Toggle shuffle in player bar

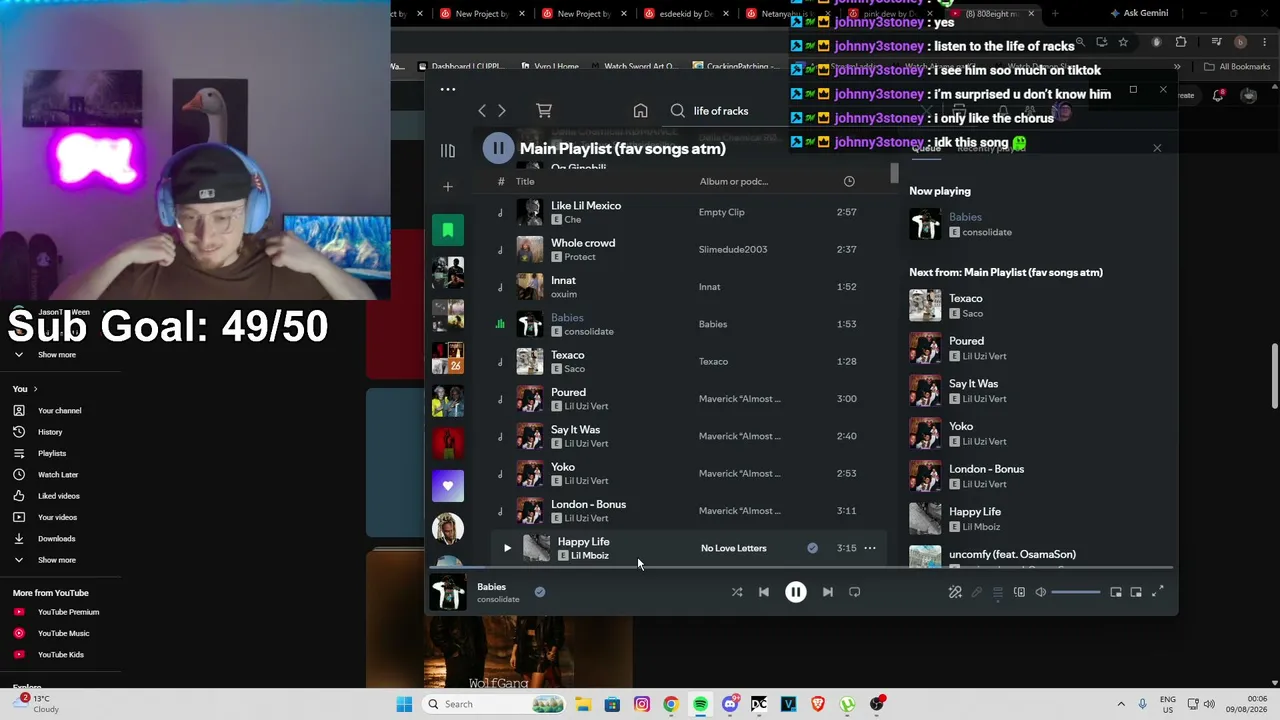[737, 592]
